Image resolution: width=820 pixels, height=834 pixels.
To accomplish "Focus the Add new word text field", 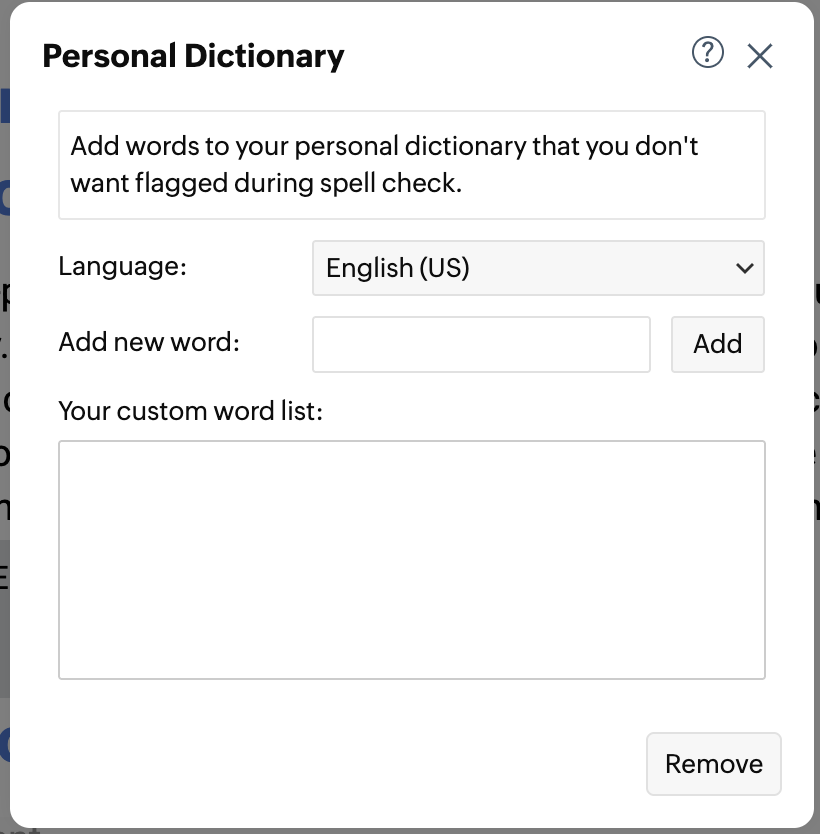I will tap(481, 344).
